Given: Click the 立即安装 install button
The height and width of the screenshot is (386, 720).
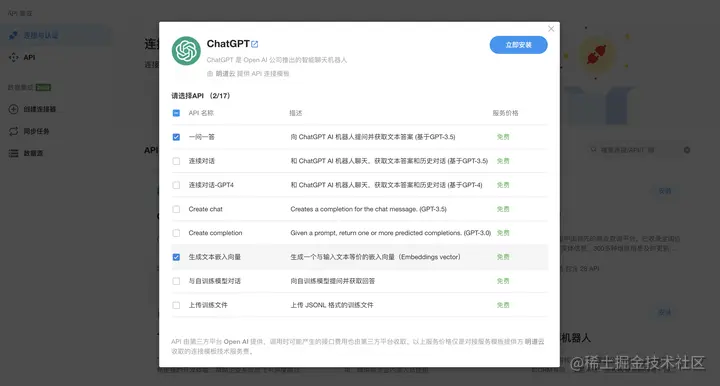Looking at the screenshot, I should pyautogui.click(x=518, y=45).
